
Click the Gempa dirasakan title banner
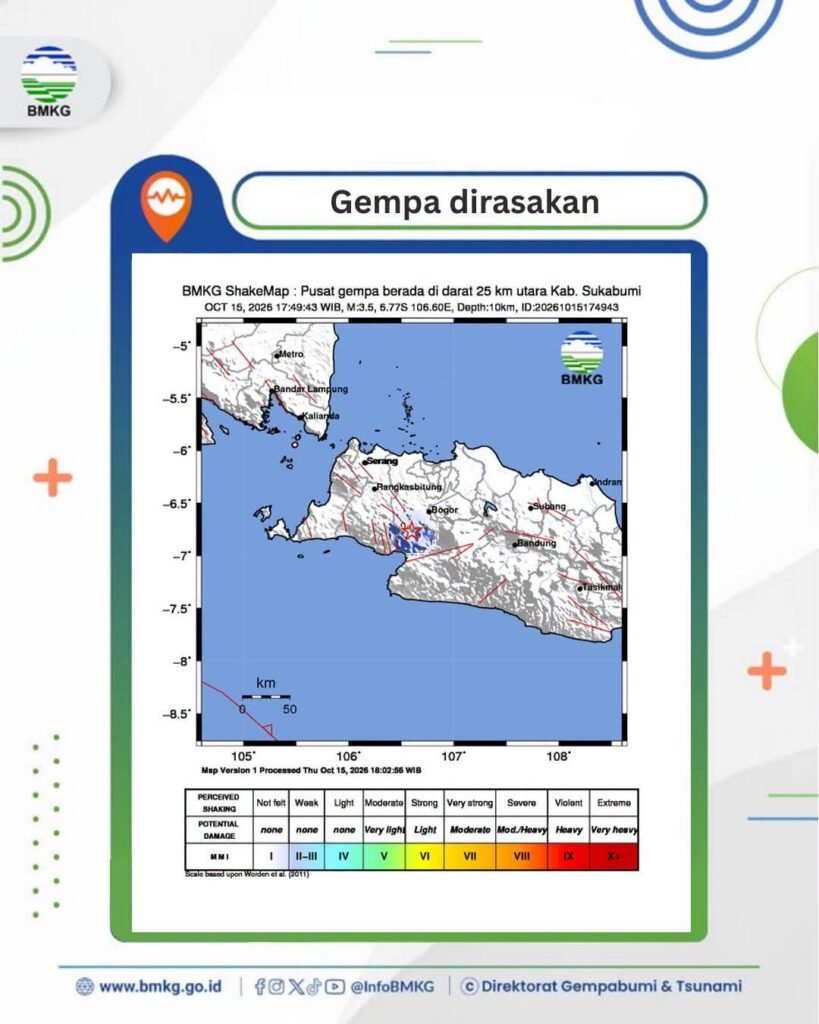click(470, 201)
